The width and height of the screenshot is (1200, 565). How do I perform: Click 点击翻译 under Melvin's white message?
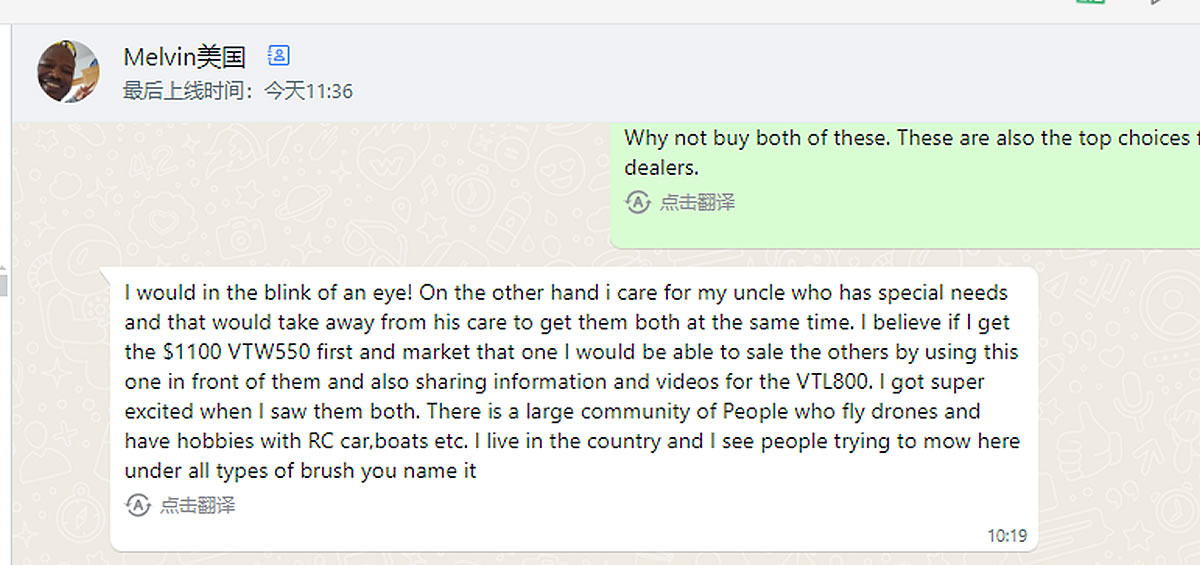pos(197,505)
